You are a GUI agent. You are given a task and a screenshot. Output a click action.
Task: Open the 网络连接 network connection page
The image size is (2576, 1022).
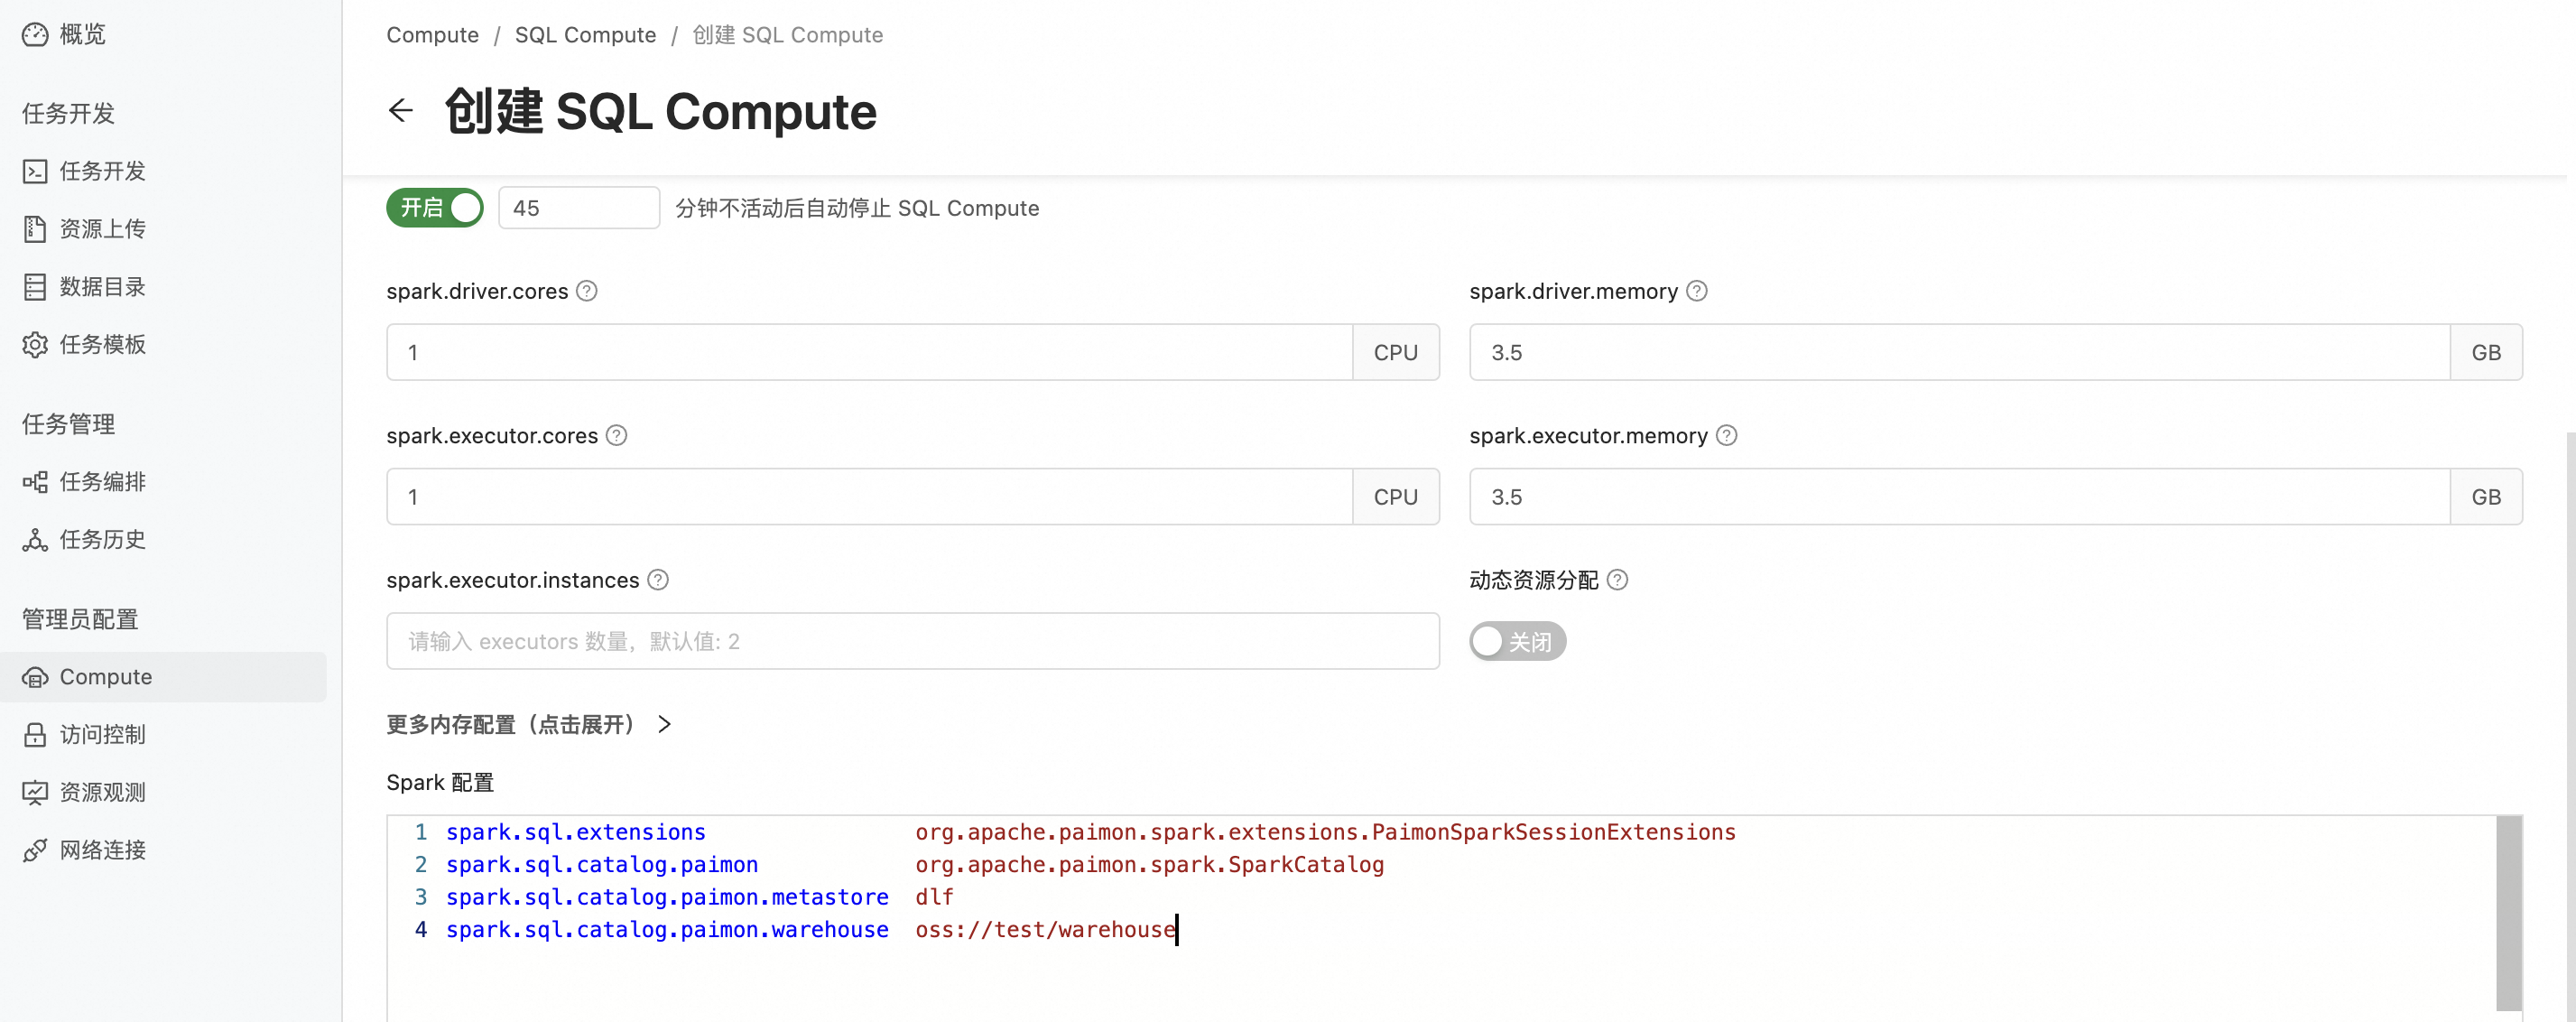(x=104, y=850)
